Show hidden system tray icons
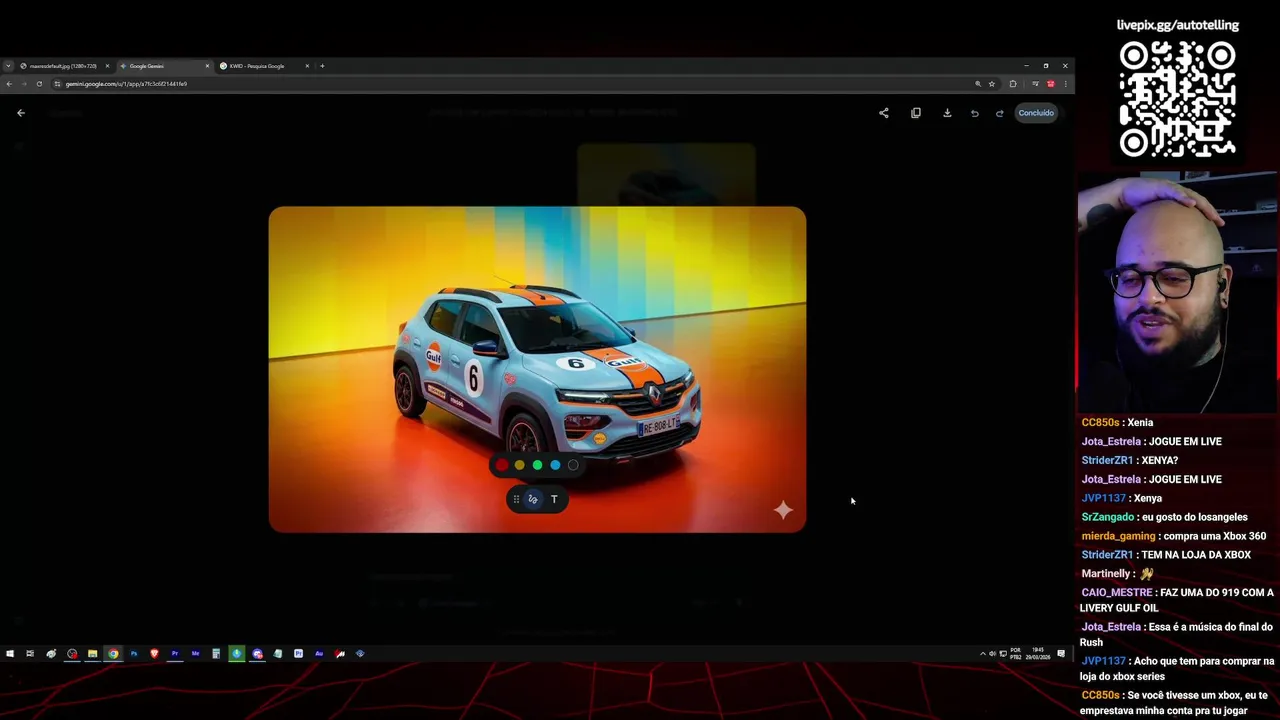The image size is (1280, 720). click(982, 654)
